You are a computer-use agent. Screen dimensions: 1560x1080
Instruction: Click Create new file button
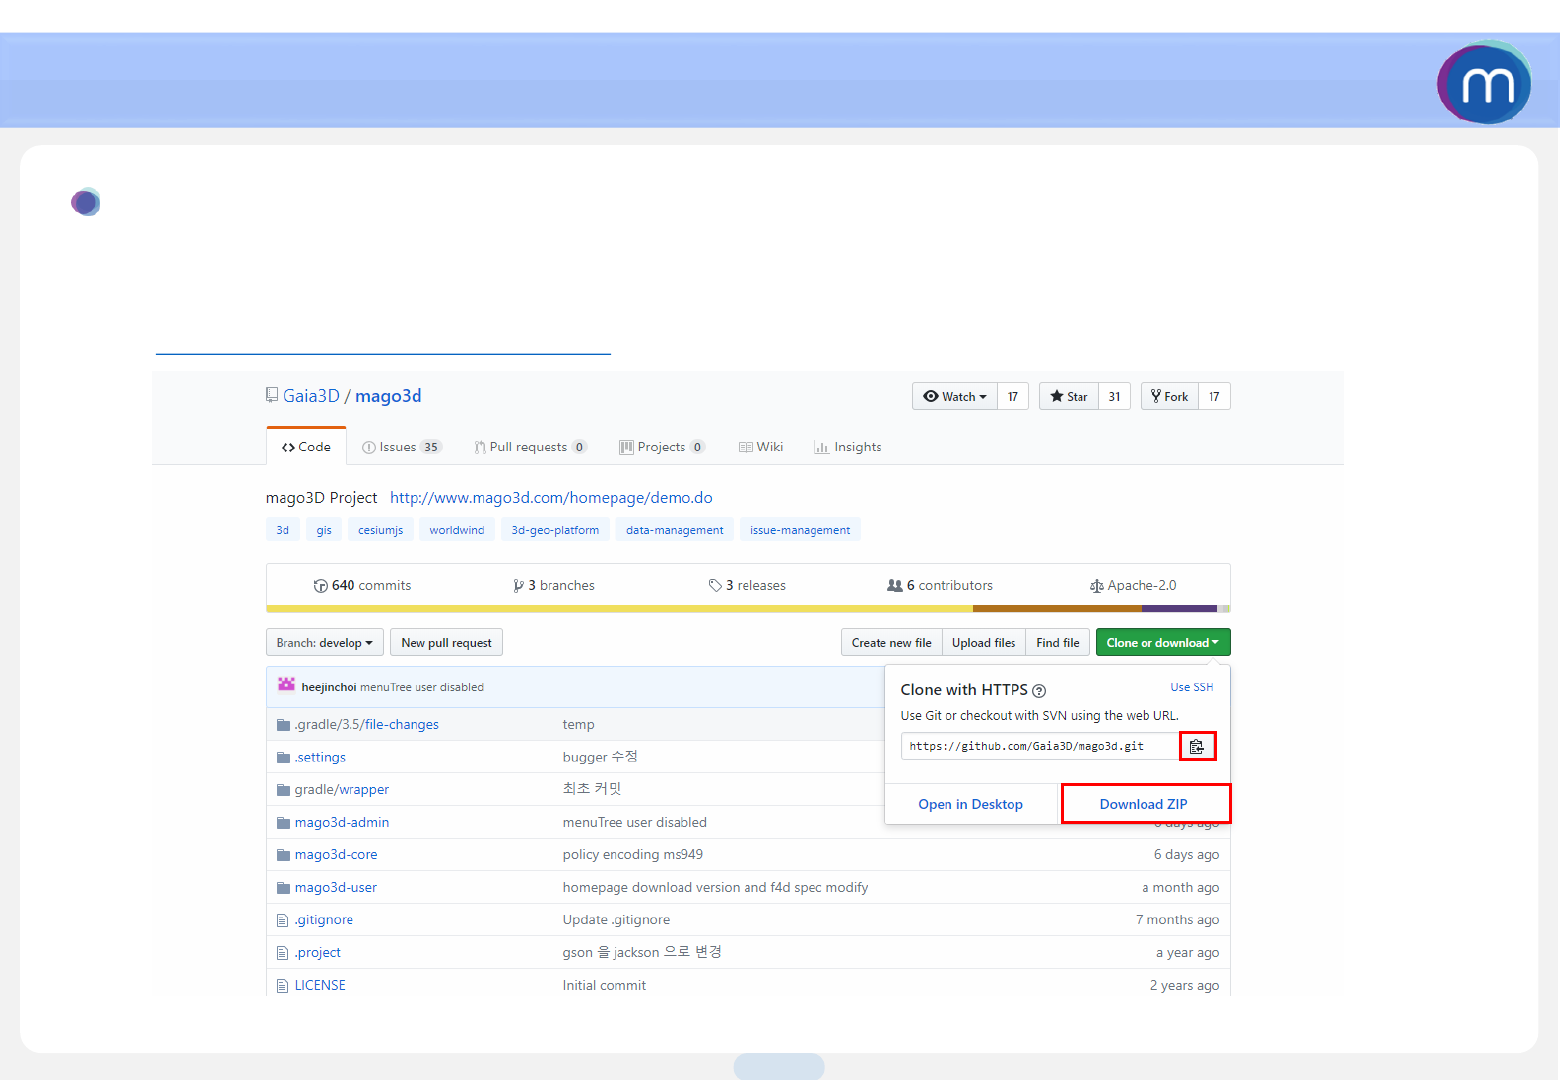(892, 643)
